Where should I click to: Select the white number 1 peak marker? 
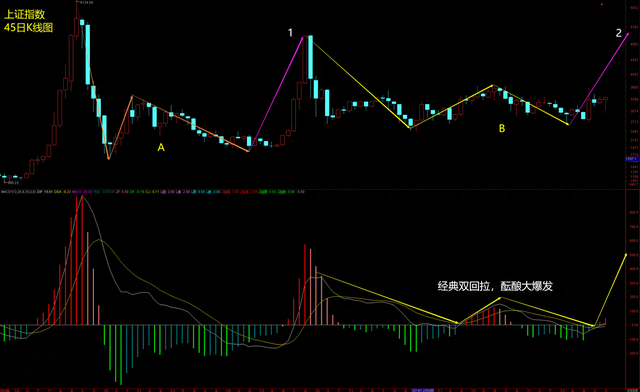290,33
